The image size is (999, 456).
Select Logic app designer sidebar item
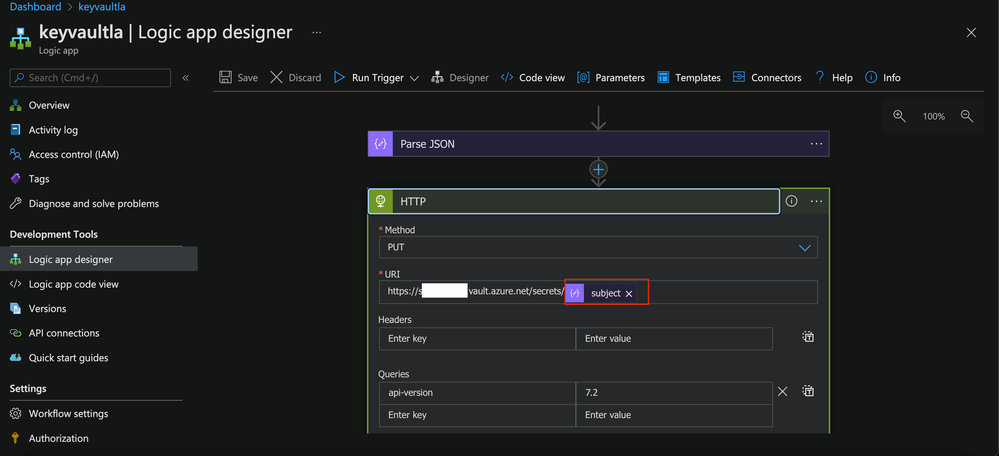pos(99,259)
